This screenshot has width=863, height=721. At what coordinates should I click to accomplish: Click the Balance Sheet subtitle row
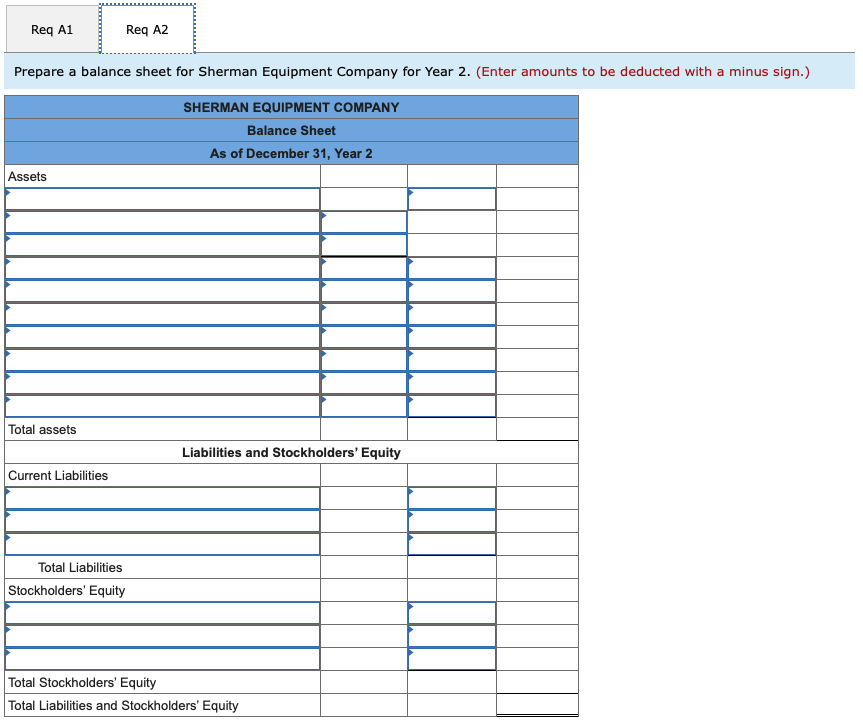point(291,130)
